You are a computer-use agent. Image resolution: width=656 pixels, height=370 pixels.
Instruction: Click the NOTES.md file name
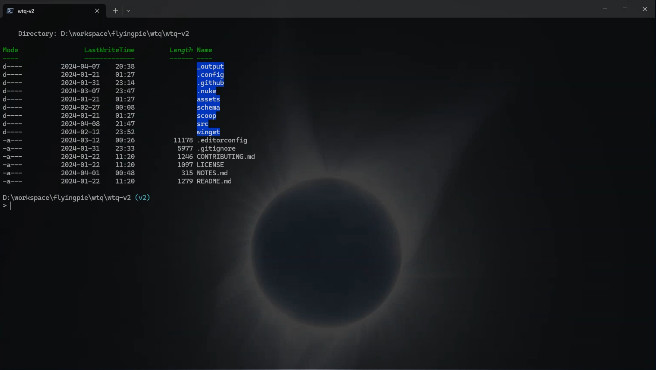point(212,173)
